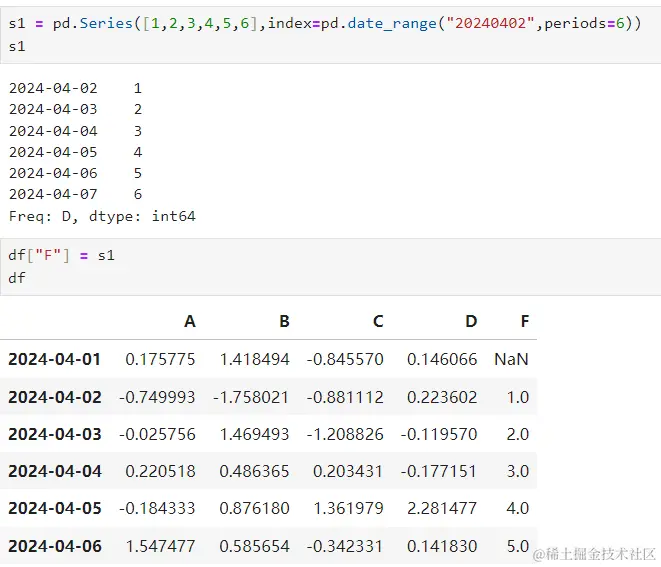The width and height of the screenshot is (661, 567).
Task: Click the Freq: D, dtype: int64 line
Action: (102, 216)
